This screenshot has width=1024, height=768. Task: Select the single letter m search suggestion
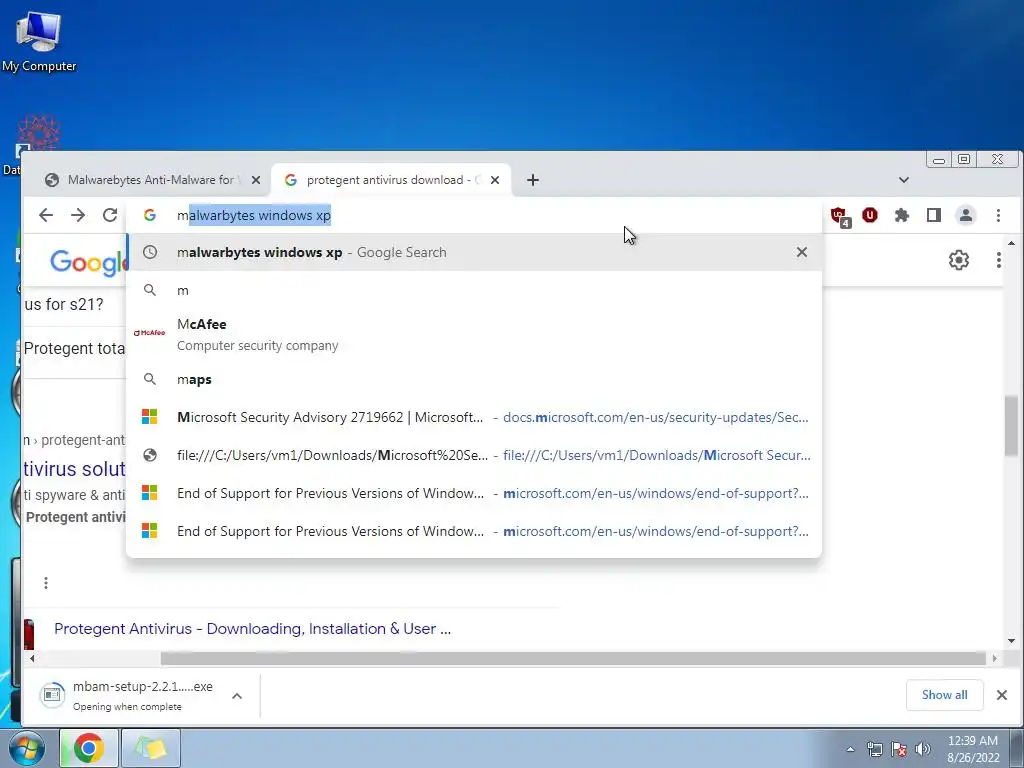[x=474, y=290]
